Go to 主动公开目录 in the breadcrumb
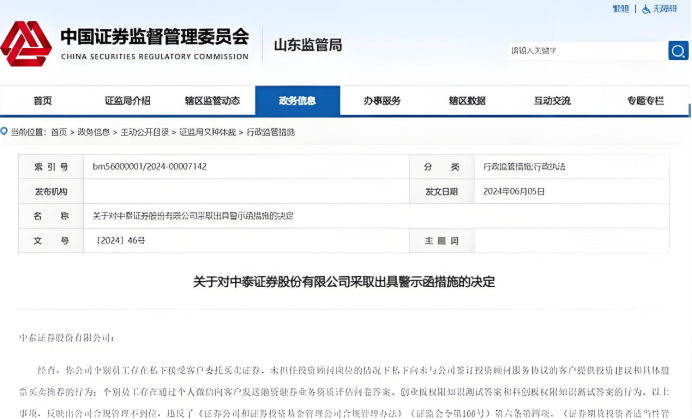The width and height of the screenshot is (692, 419). click(145, 132)
